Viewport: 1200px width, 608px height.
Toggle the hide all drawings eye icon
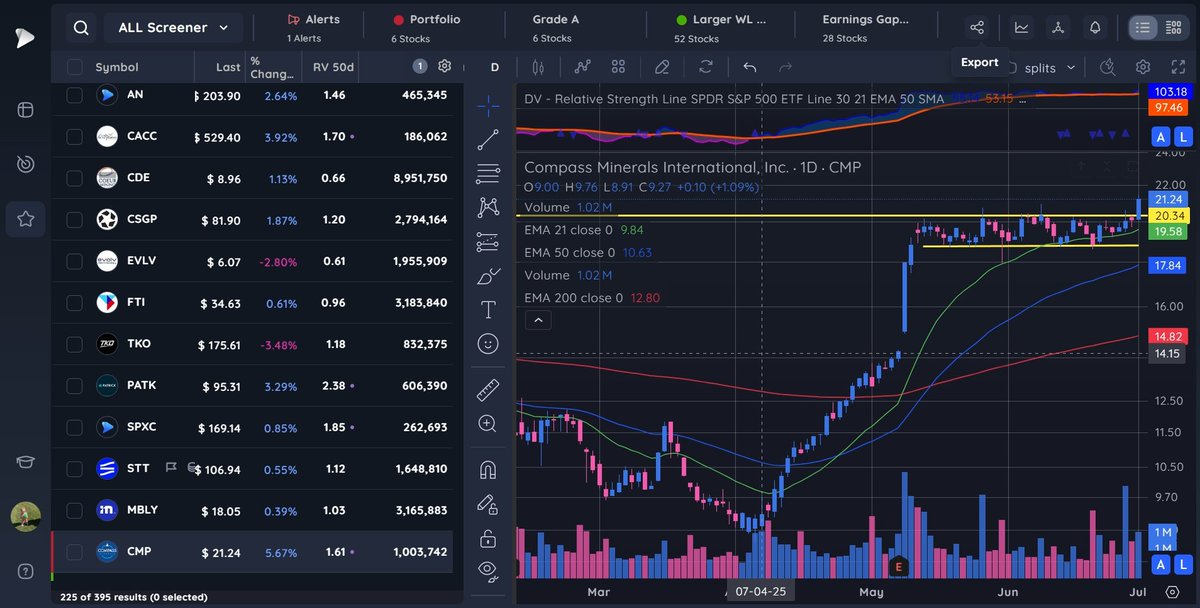click(488, 572)
